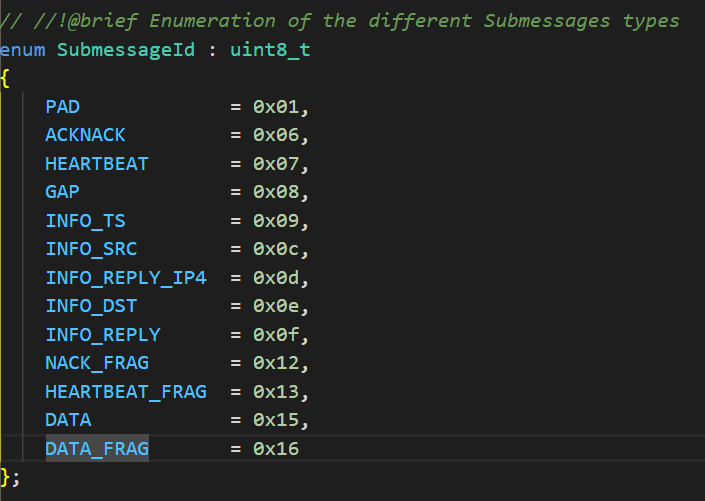Click the HEARTBEAT_FRAG enumerator
Image resolution: width=705 pixels, height=501 pixels.
(126, 392)
